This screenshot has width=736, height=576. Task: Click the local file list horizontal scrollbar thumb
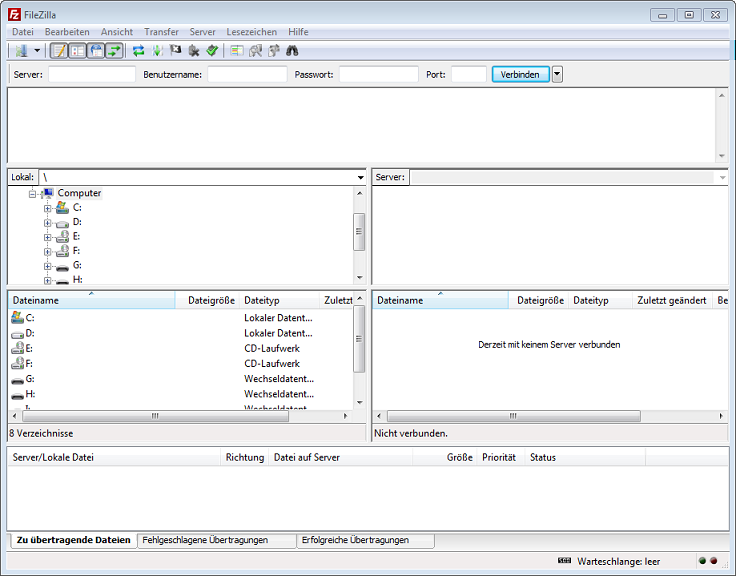point(155,416)
